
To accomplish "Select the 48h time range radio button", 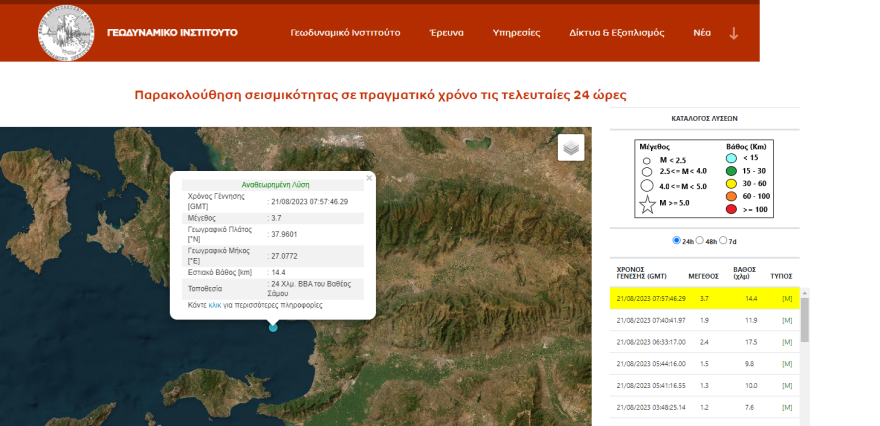I will 699,240.
